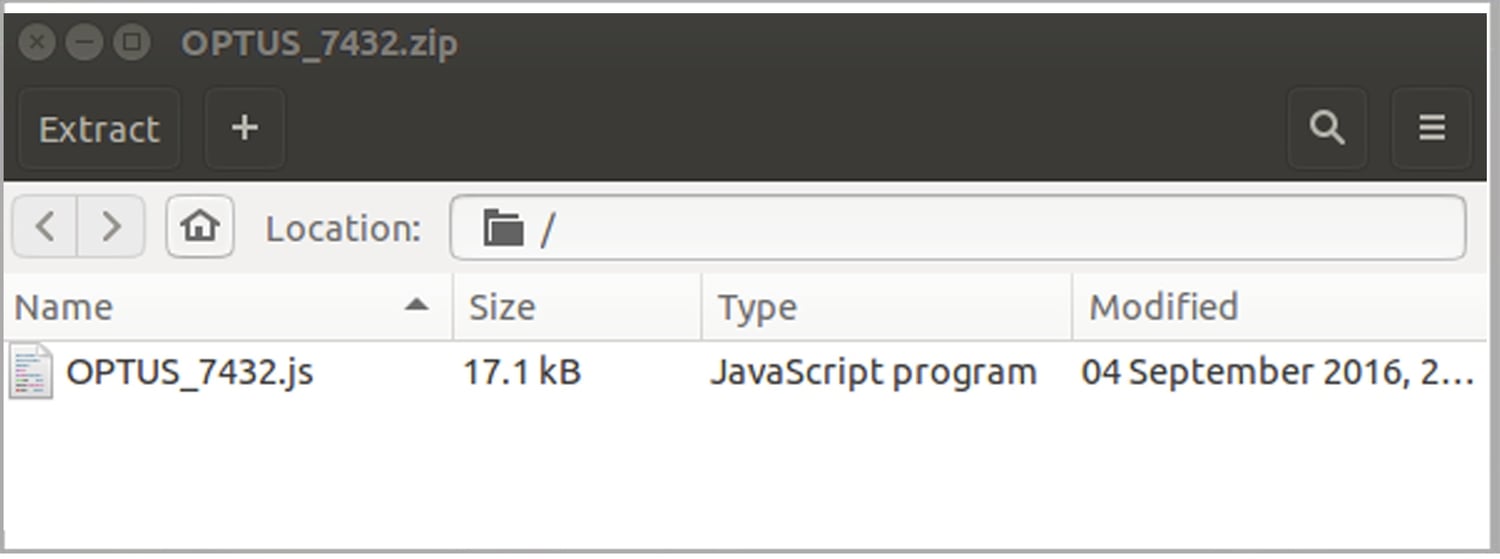Go forward with the right arrow
1500x559 pixels.
point(111,227)
